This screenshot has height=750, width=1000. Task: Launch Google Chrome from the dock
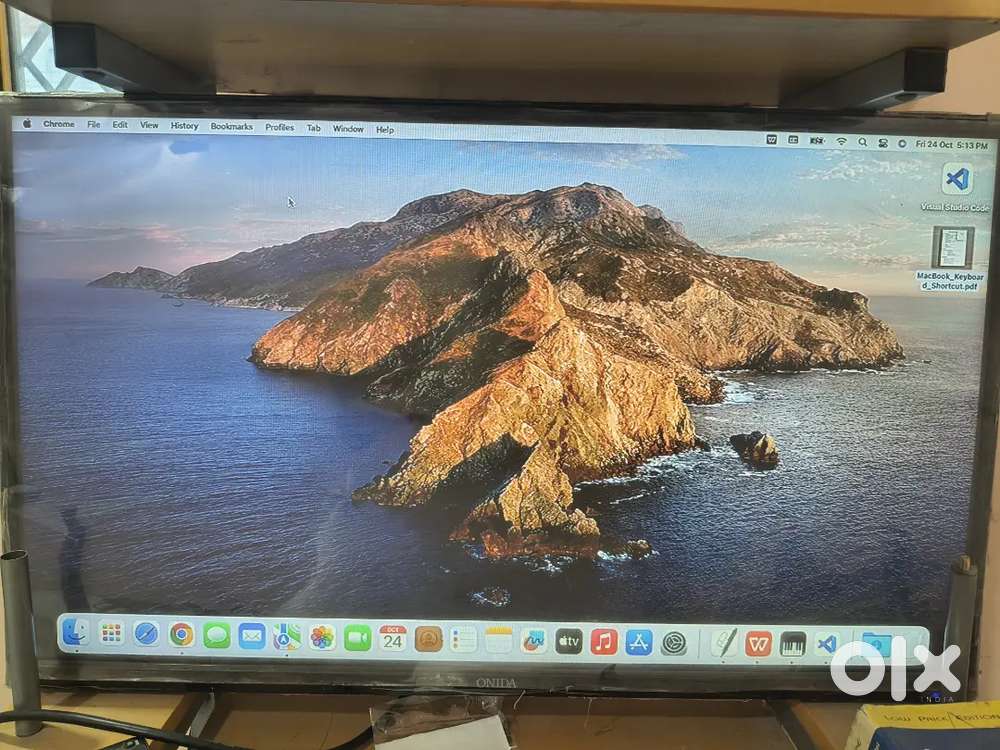pyautogui.click(x=181, y=634)
